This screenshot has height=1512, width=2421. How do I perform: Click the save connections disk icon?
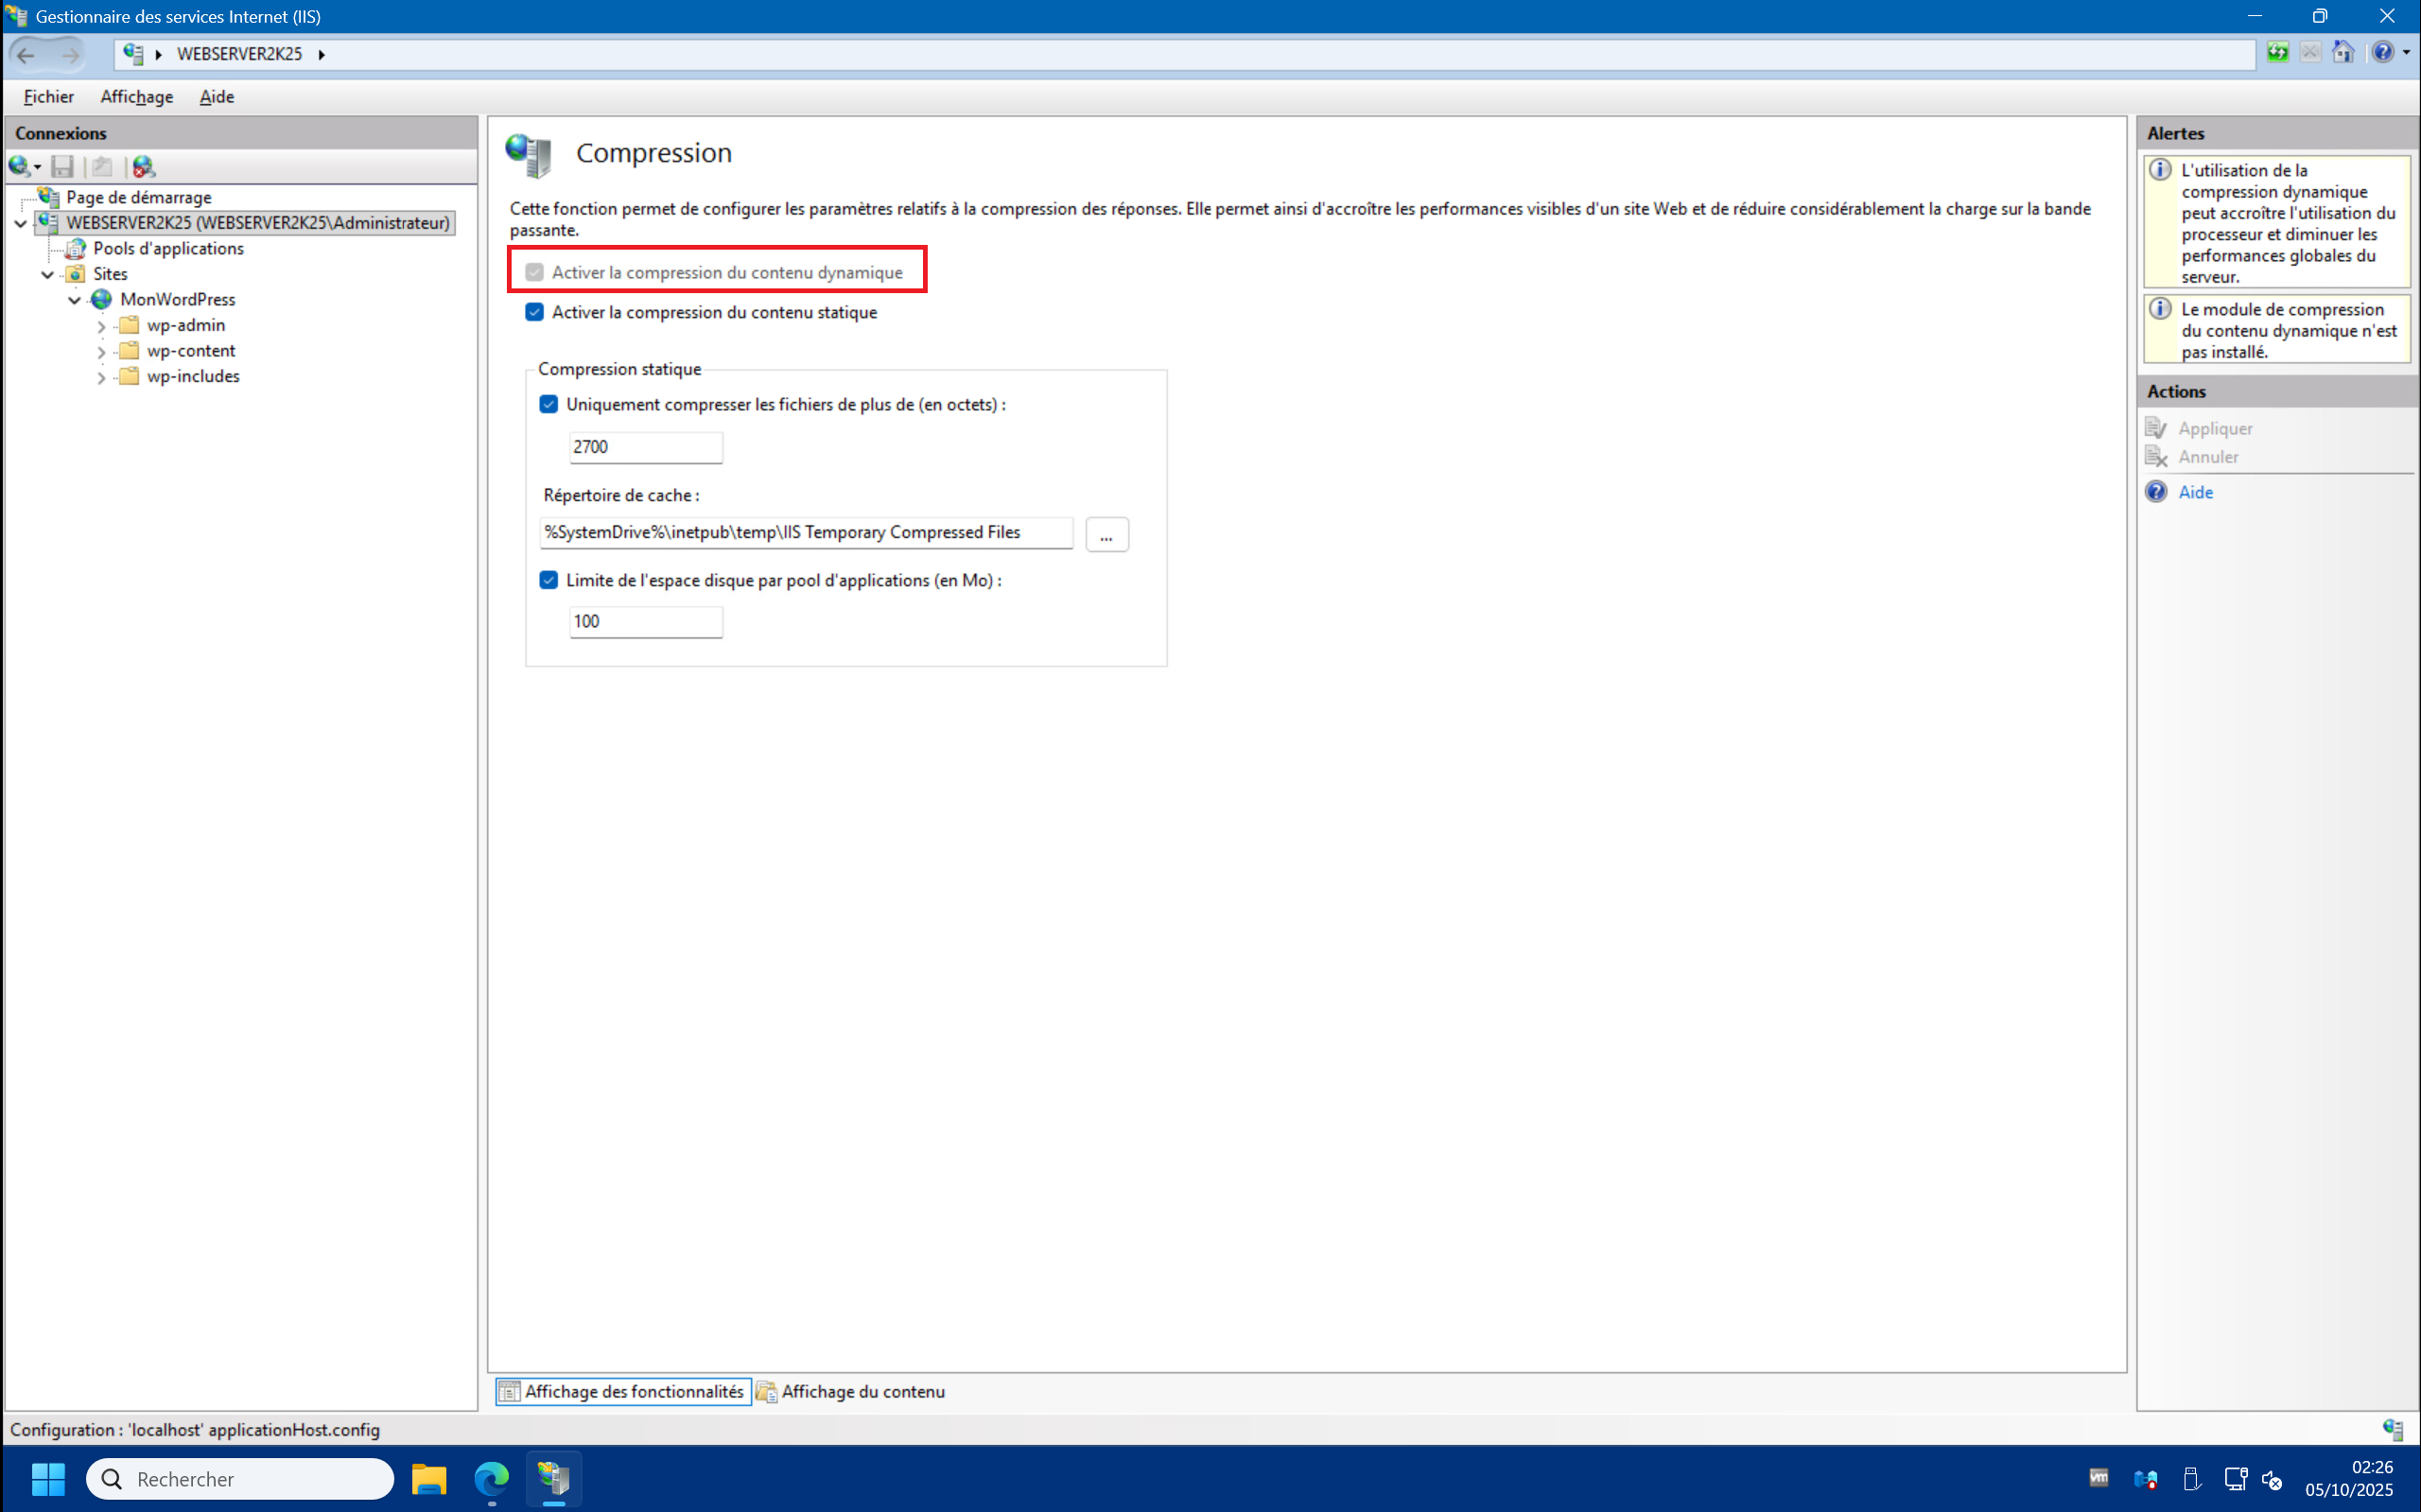coord(62,166)
